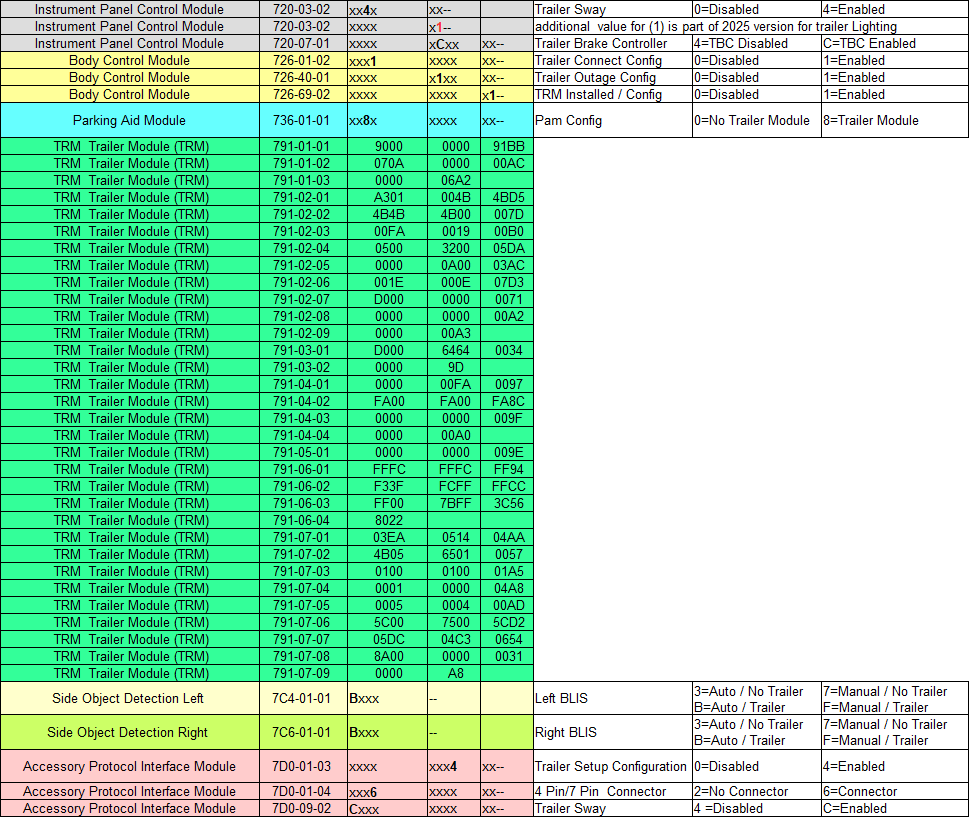Click the 4=TBC Disabled cell
This screenshot has height=824, width=974.
point(757,43)
